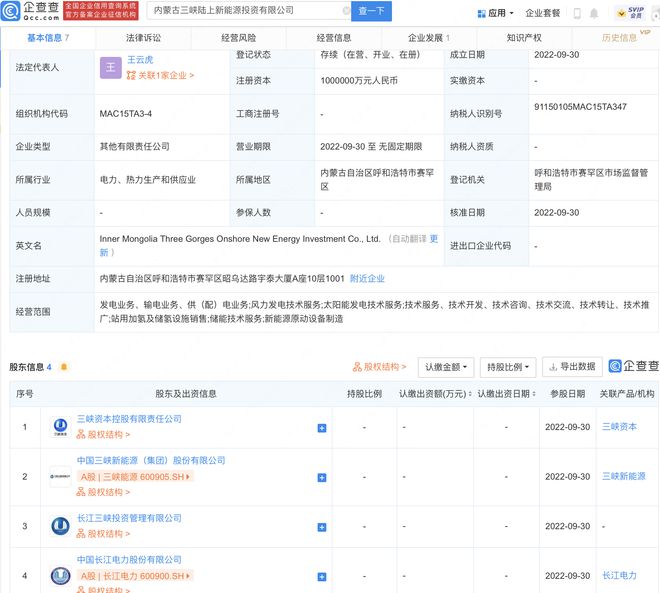
Task: Open 股权结构 under 长江三峡投资管理
Action: pos(103,534)
